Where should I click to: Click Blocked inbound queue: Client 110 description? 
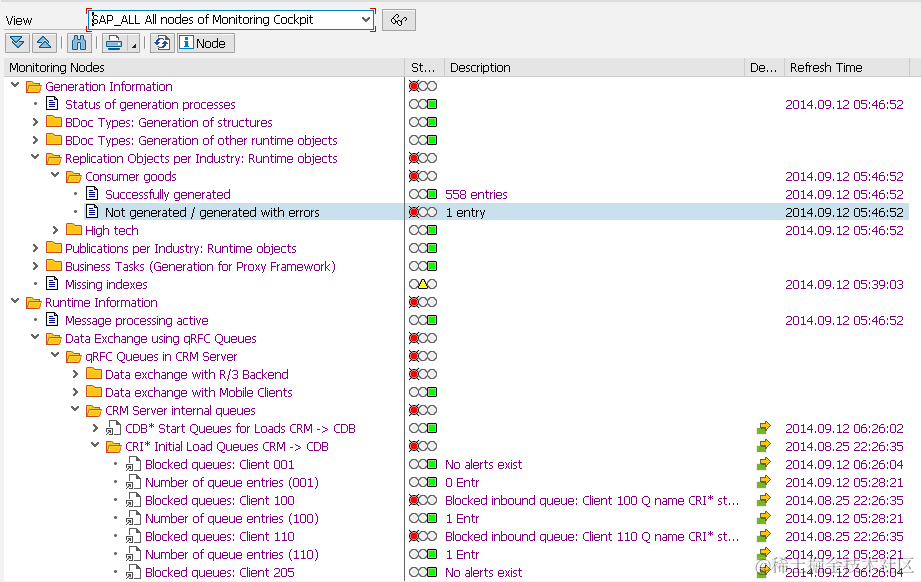click(592, 536)
